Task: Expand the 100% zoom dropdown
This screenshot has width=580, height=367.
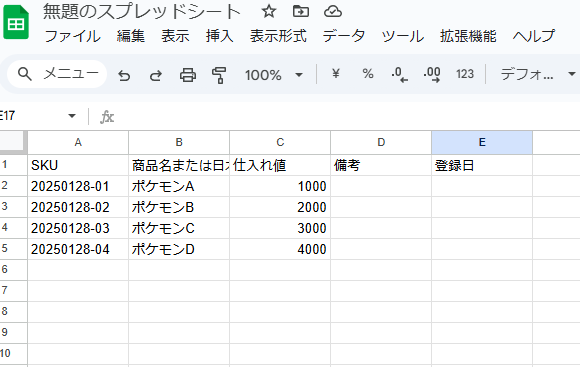Action: [x=274, y=75]
